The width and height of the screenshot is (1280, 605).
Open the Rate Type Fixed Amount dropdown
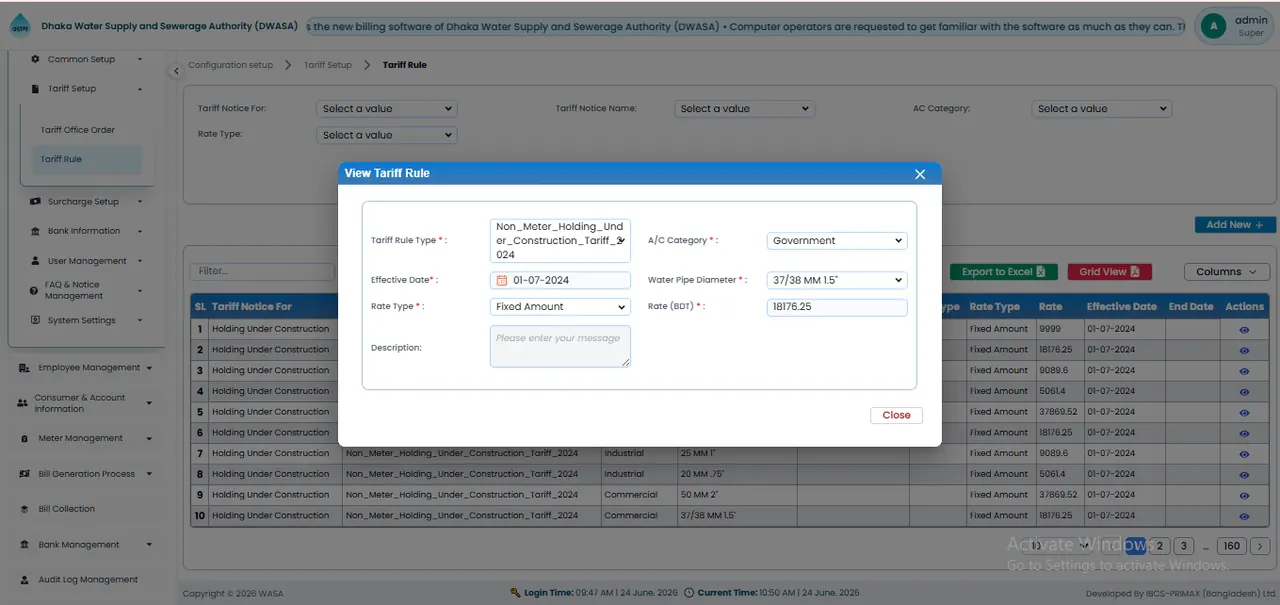point(560,307)
